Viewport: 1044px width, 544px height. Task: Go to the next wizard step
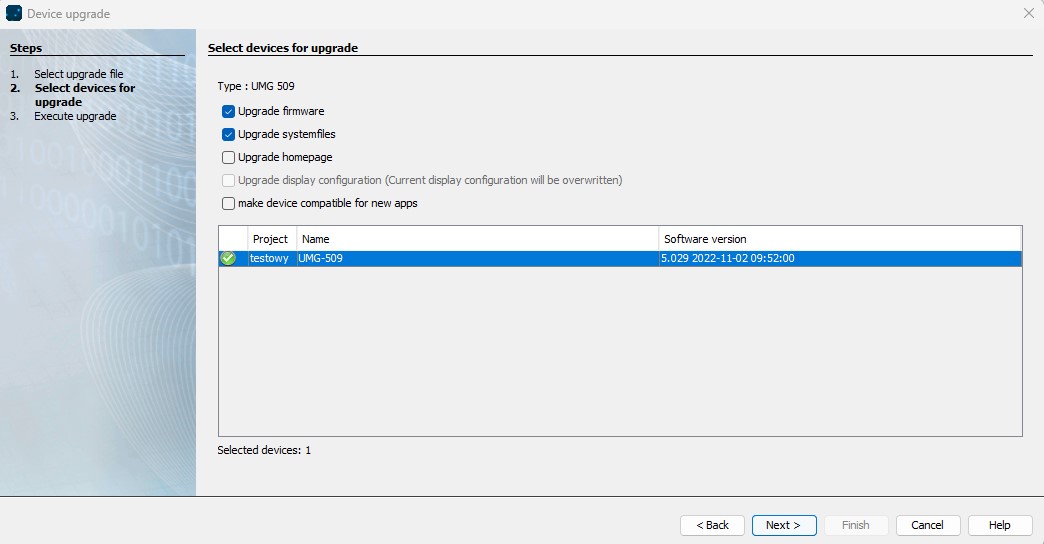pyautogui.click(x=784, y=525)
